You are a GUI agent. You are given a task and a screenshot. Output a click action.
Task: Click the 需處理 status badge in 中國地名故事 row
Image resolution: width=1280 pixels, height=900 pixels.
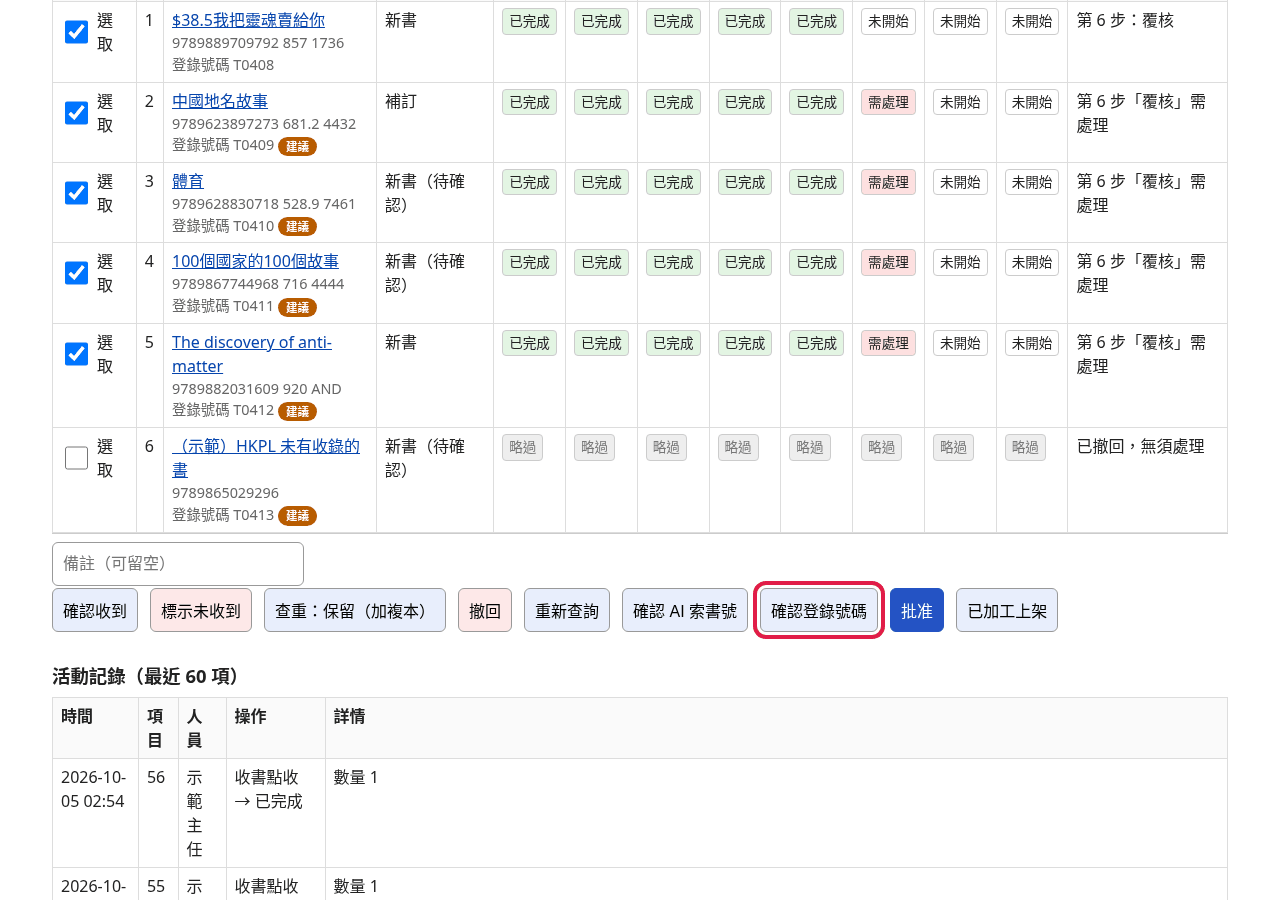tap(888, 102)
